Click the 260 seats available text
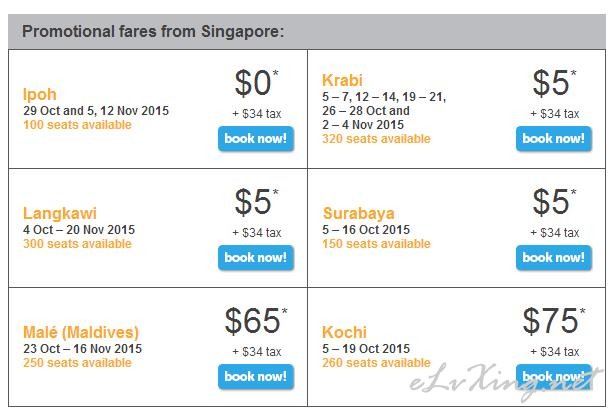614x415 pixels. tap(376, 363)
